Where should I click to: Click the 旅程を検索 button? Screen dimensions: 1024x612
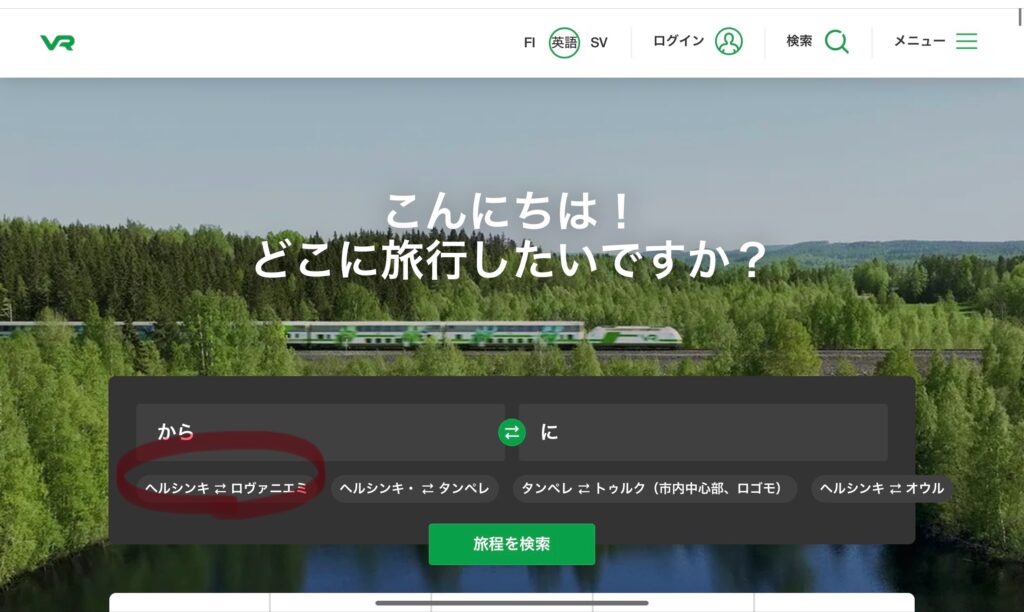point(512,543)
